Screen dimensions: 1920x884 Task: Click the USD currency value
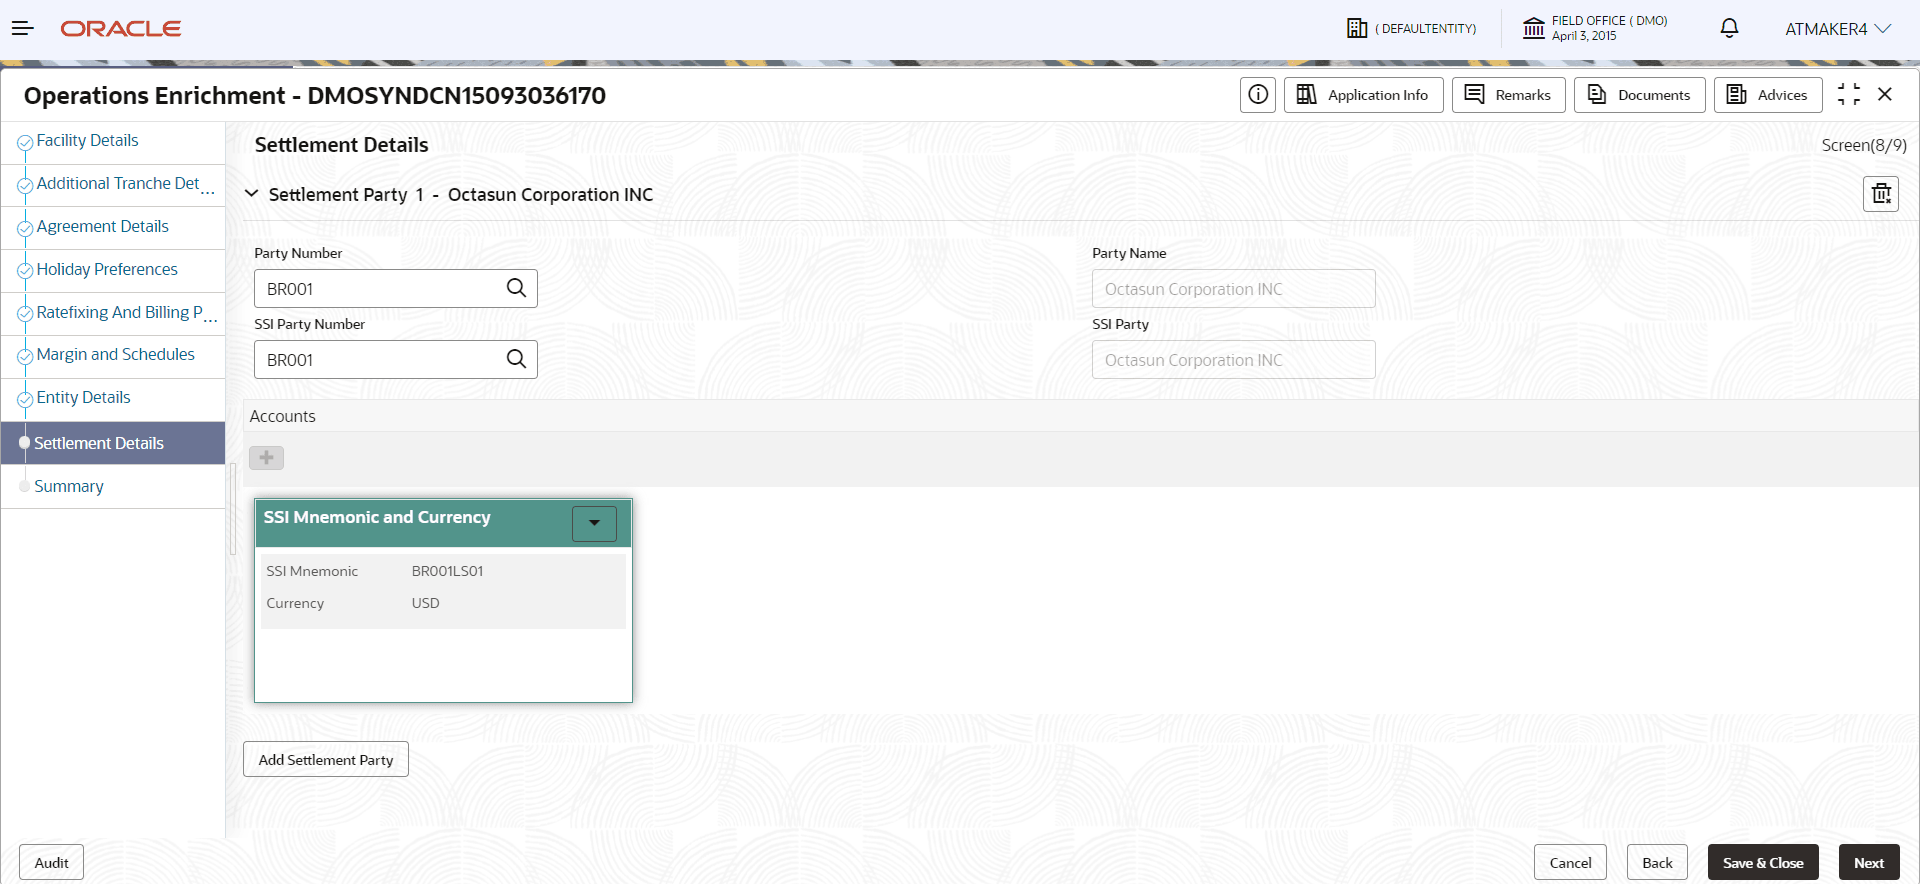coord(425,603)
